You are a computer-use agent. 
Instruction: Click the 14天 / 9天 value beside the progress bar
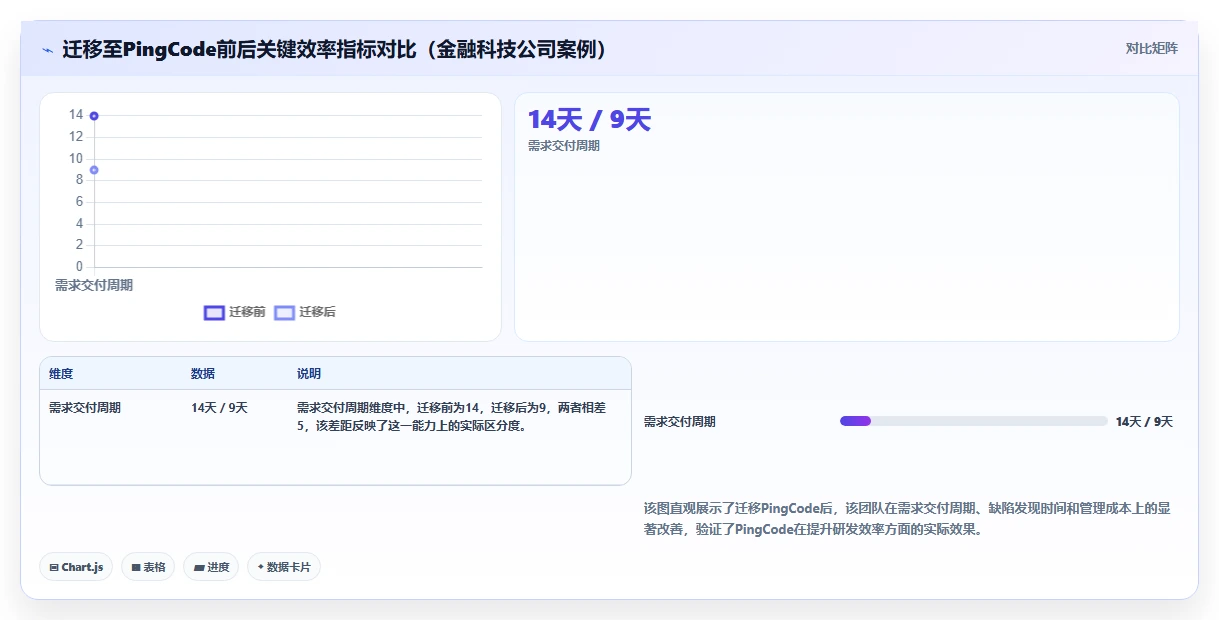[x=1144, y=422]
